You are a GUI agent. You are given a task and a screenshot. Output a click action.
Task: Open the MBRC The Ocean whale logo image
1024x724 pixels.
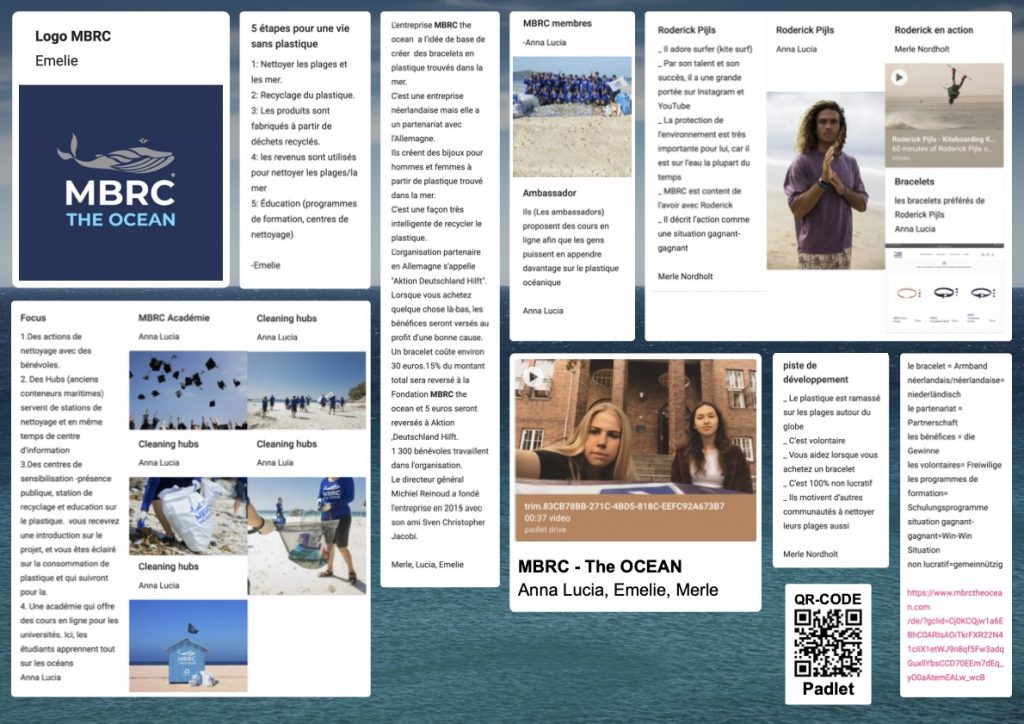[121, 183]
